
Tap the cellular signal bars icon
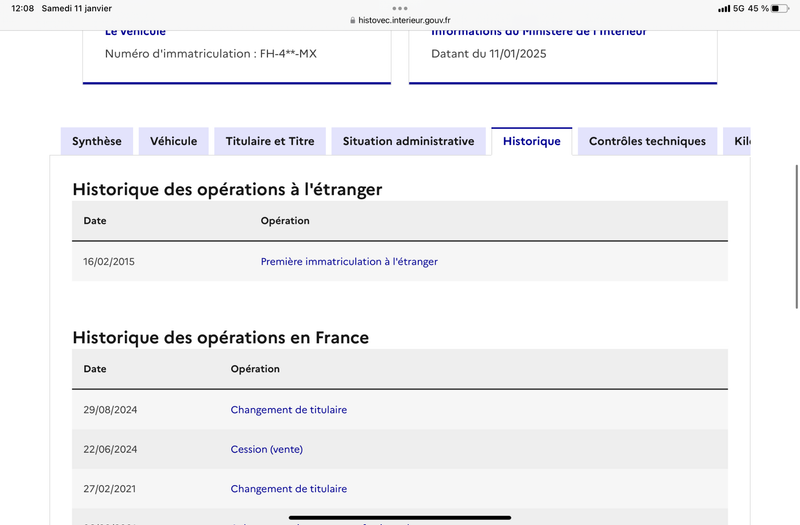[x=724, y=8]
